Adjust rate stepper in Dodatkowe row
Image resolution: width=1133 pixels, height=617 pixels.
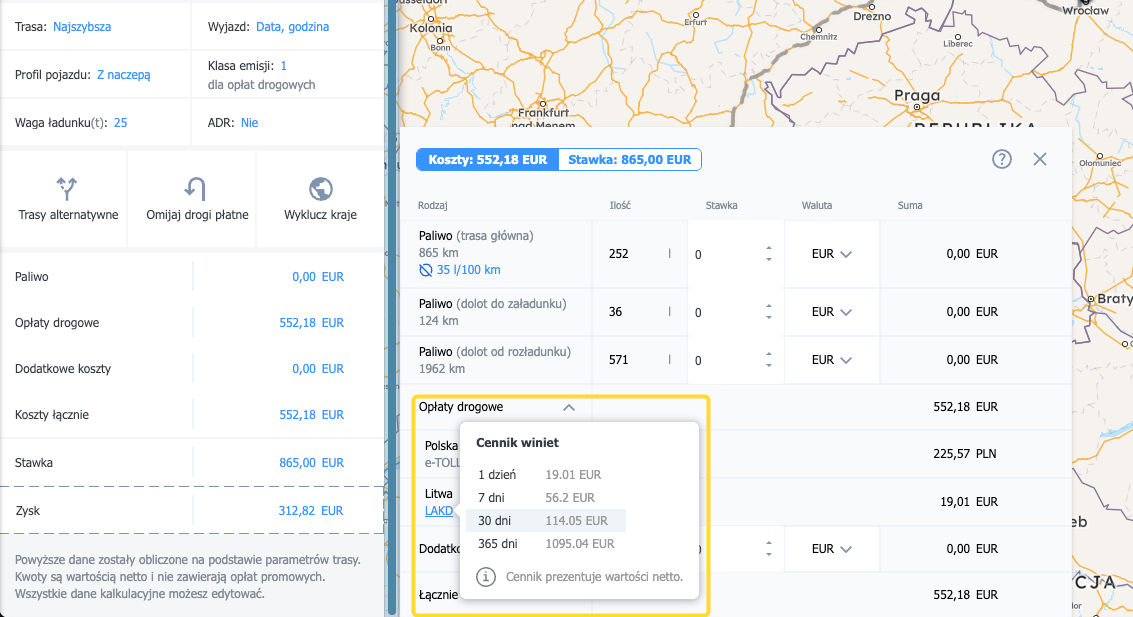(x=769, y=549)
